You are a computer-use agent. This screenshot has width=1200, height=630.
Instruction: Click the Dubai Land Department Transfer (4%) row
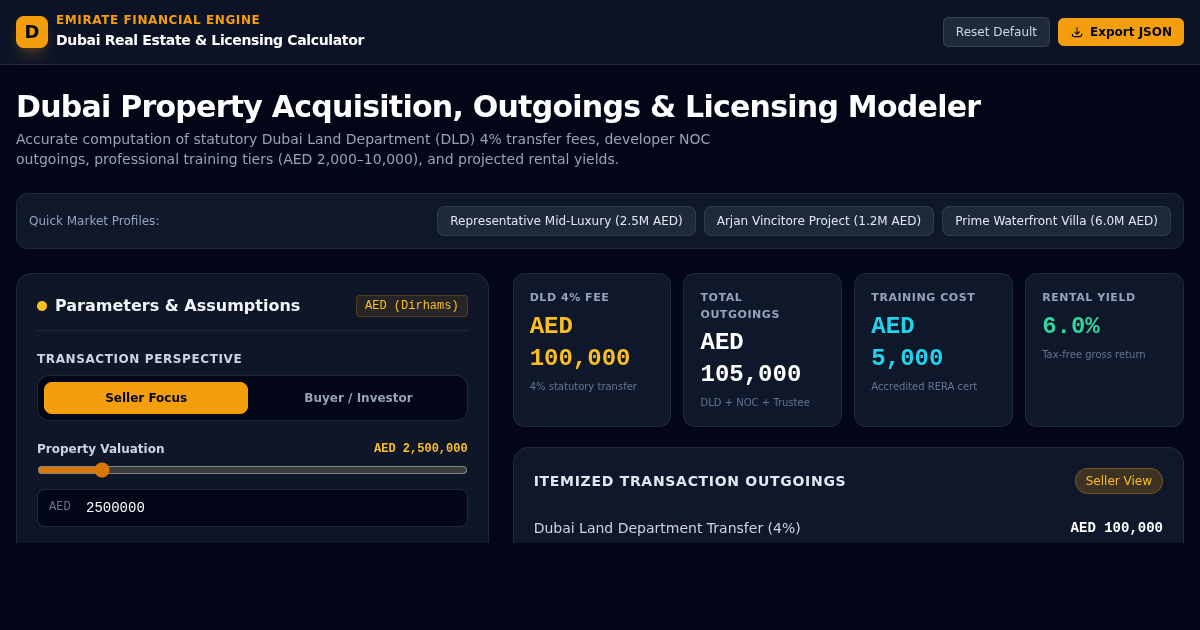pyautogui.click(x=848, y=528)
